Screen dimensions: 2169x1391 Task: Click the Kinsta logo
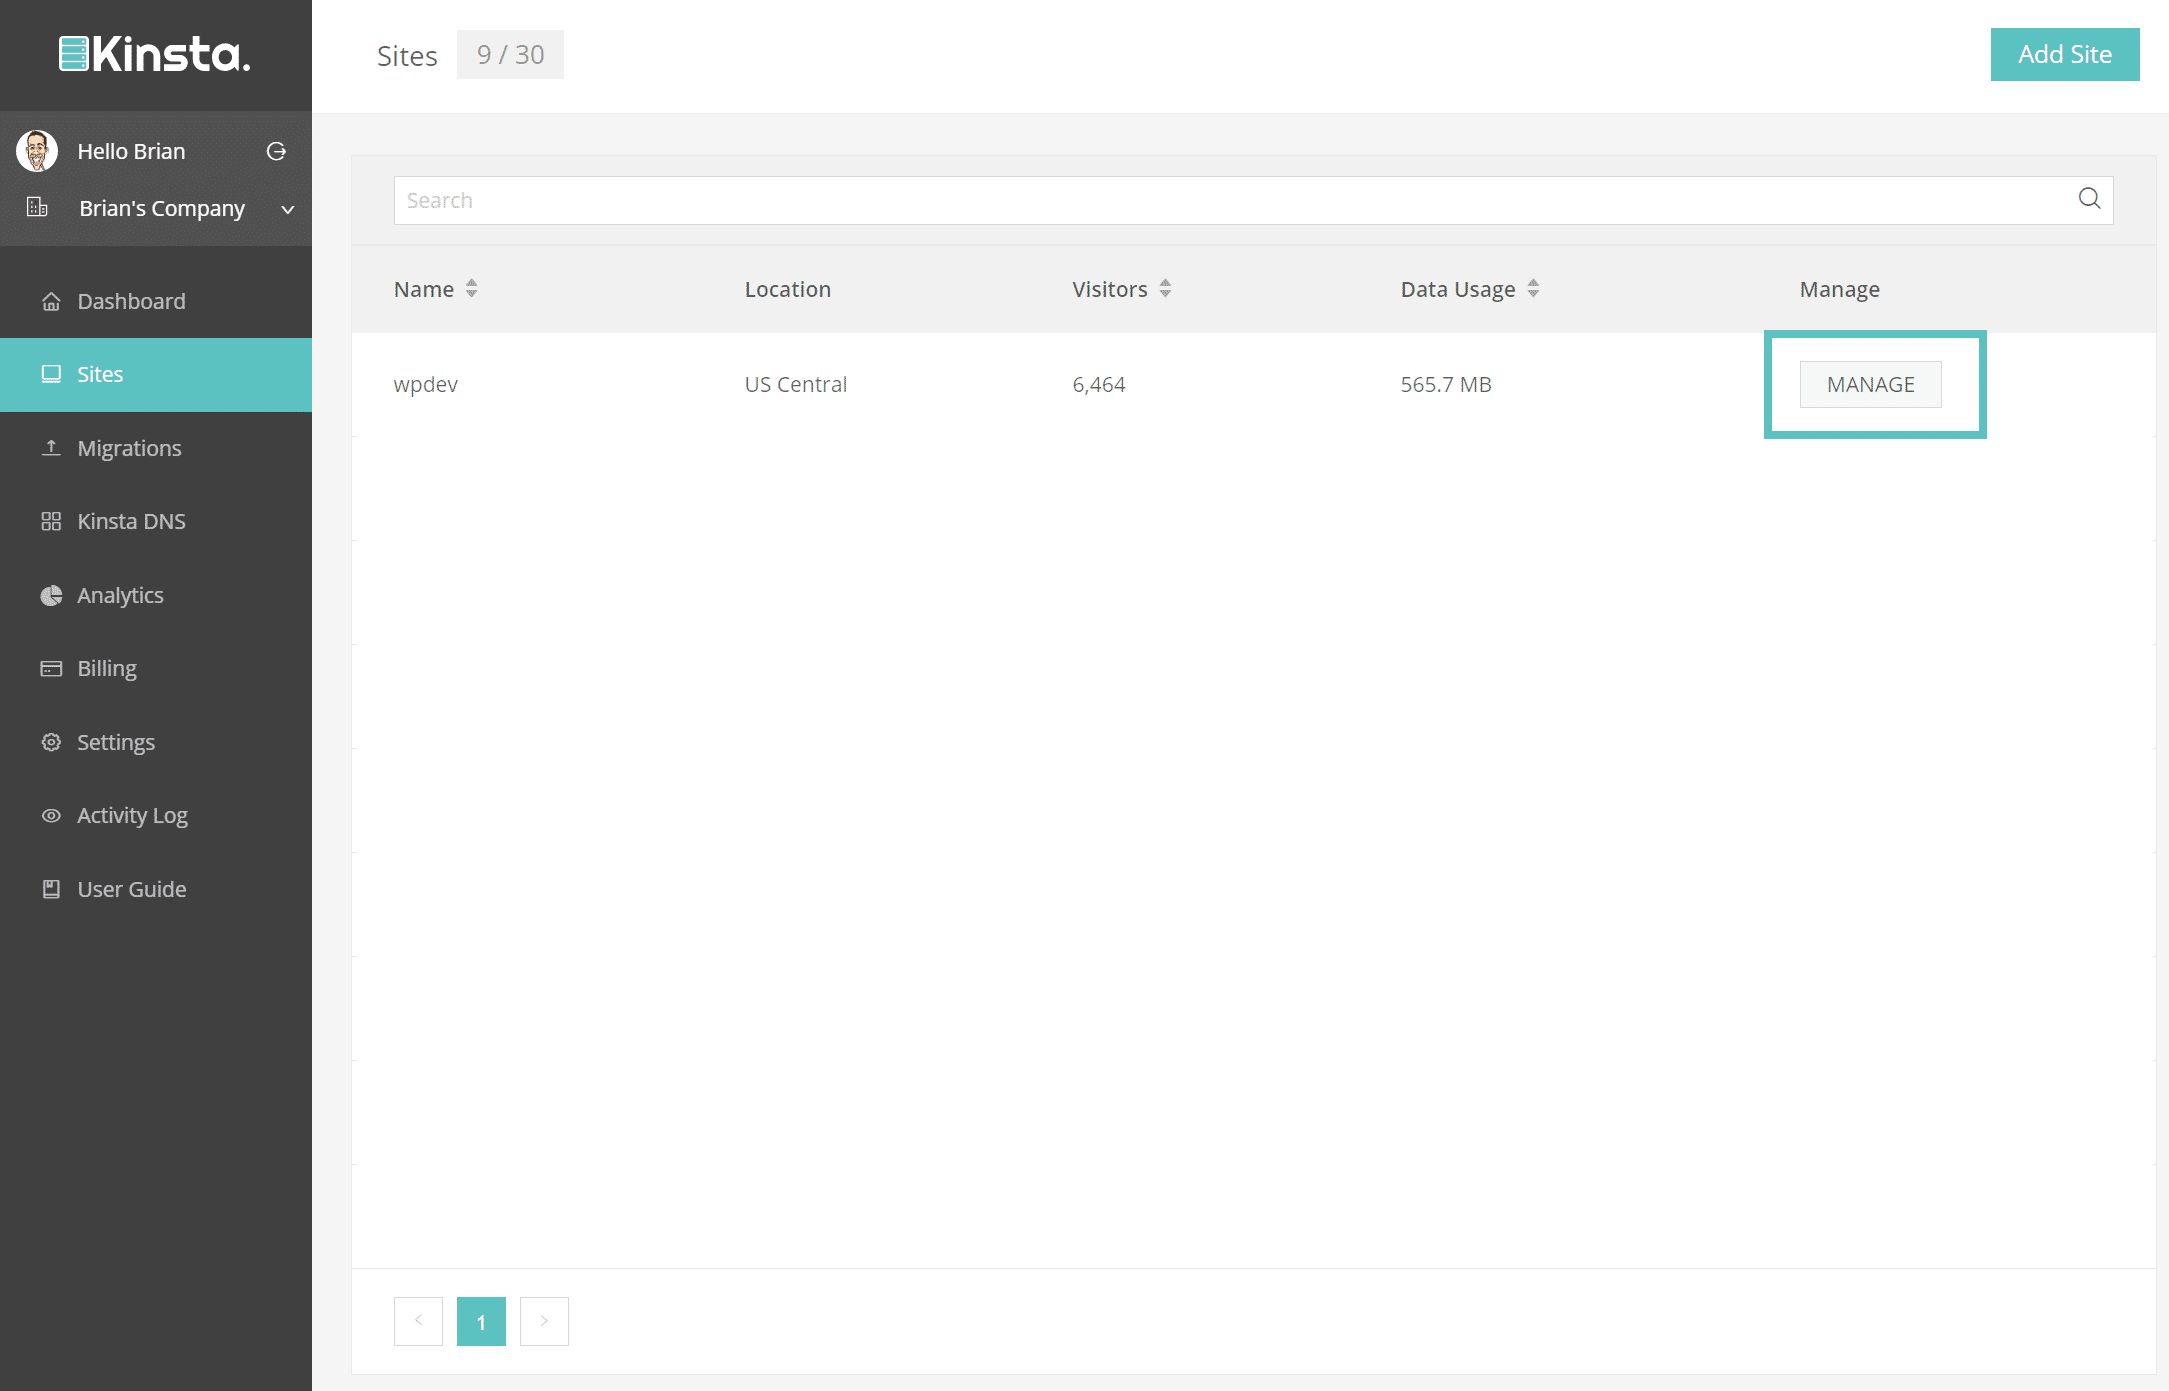click(155, 54)
